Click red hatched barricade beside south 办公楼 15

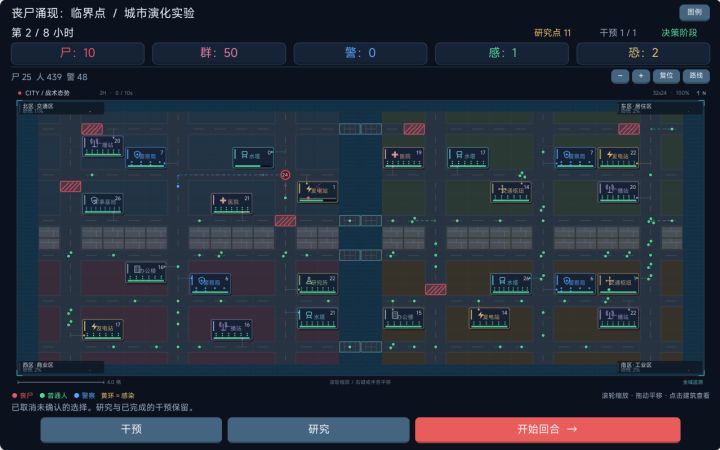click(x=435, y=289)
